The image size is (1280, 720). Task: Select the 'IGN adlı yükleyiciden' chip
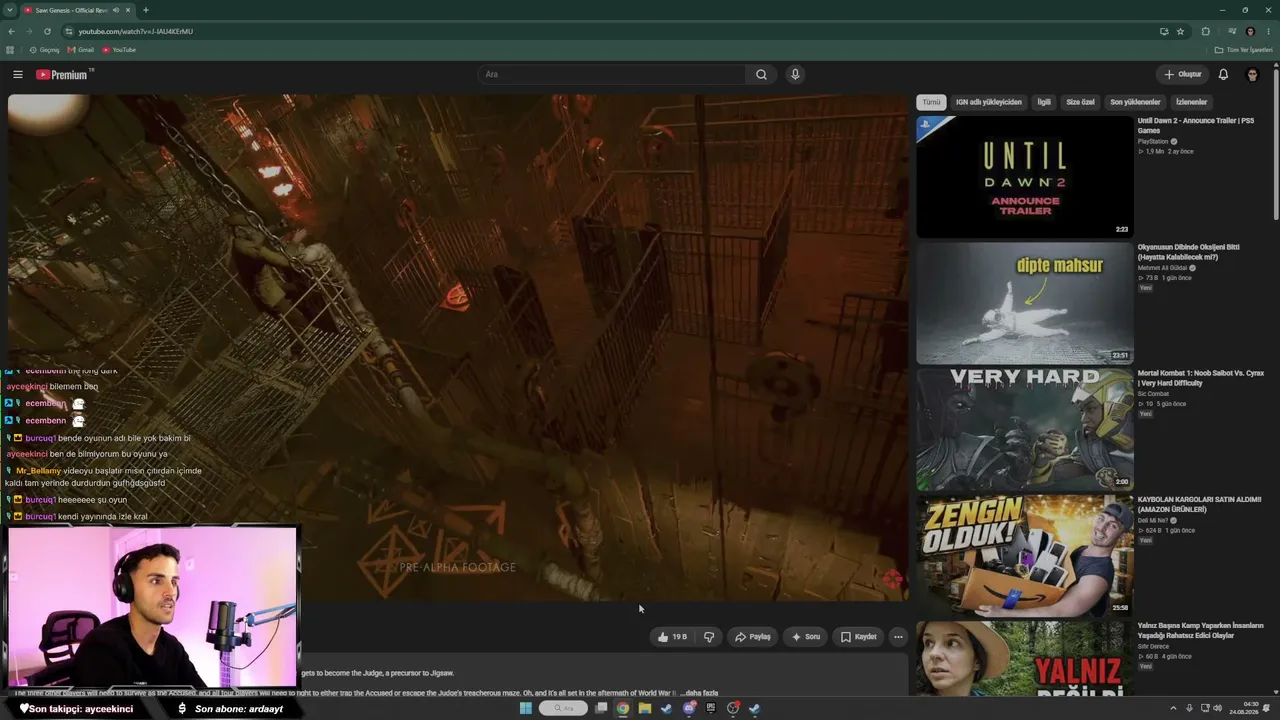coord(989,102)
